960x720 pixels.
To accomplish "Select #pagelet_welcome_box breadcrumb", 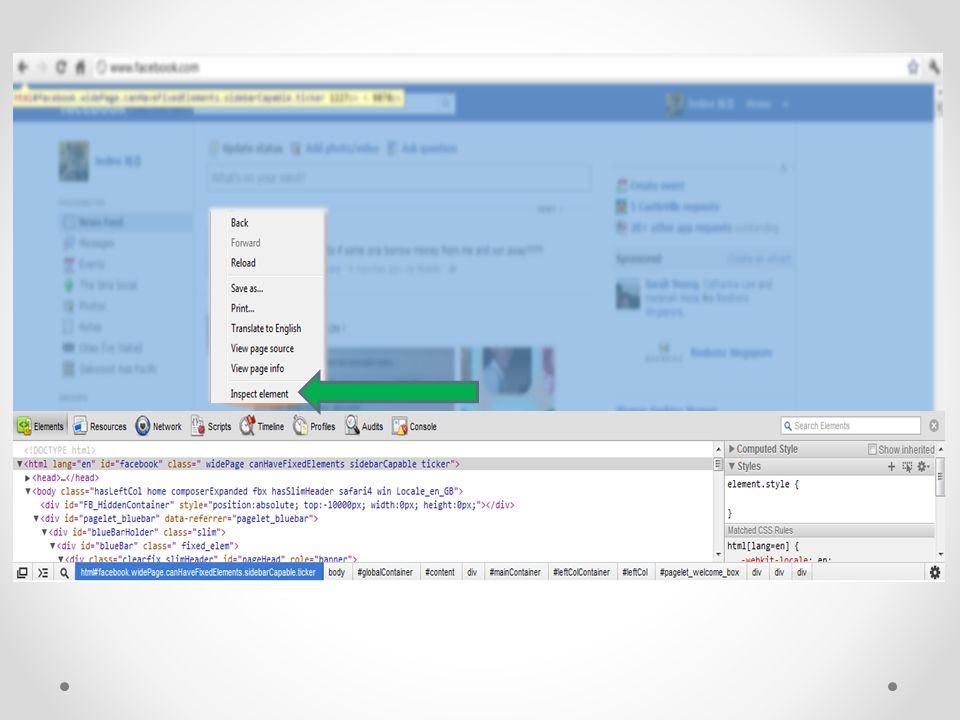I will [699, 572].
